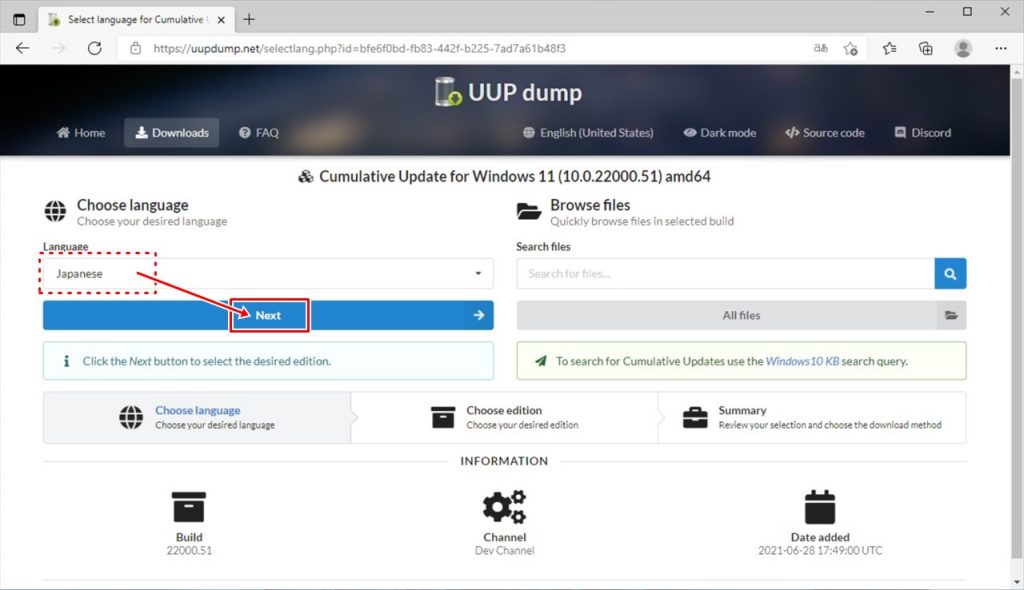The width and height of the screenshot is (1024, 590).
Task: Click the archive icon in Choose edition step
Action: point(443,418)
